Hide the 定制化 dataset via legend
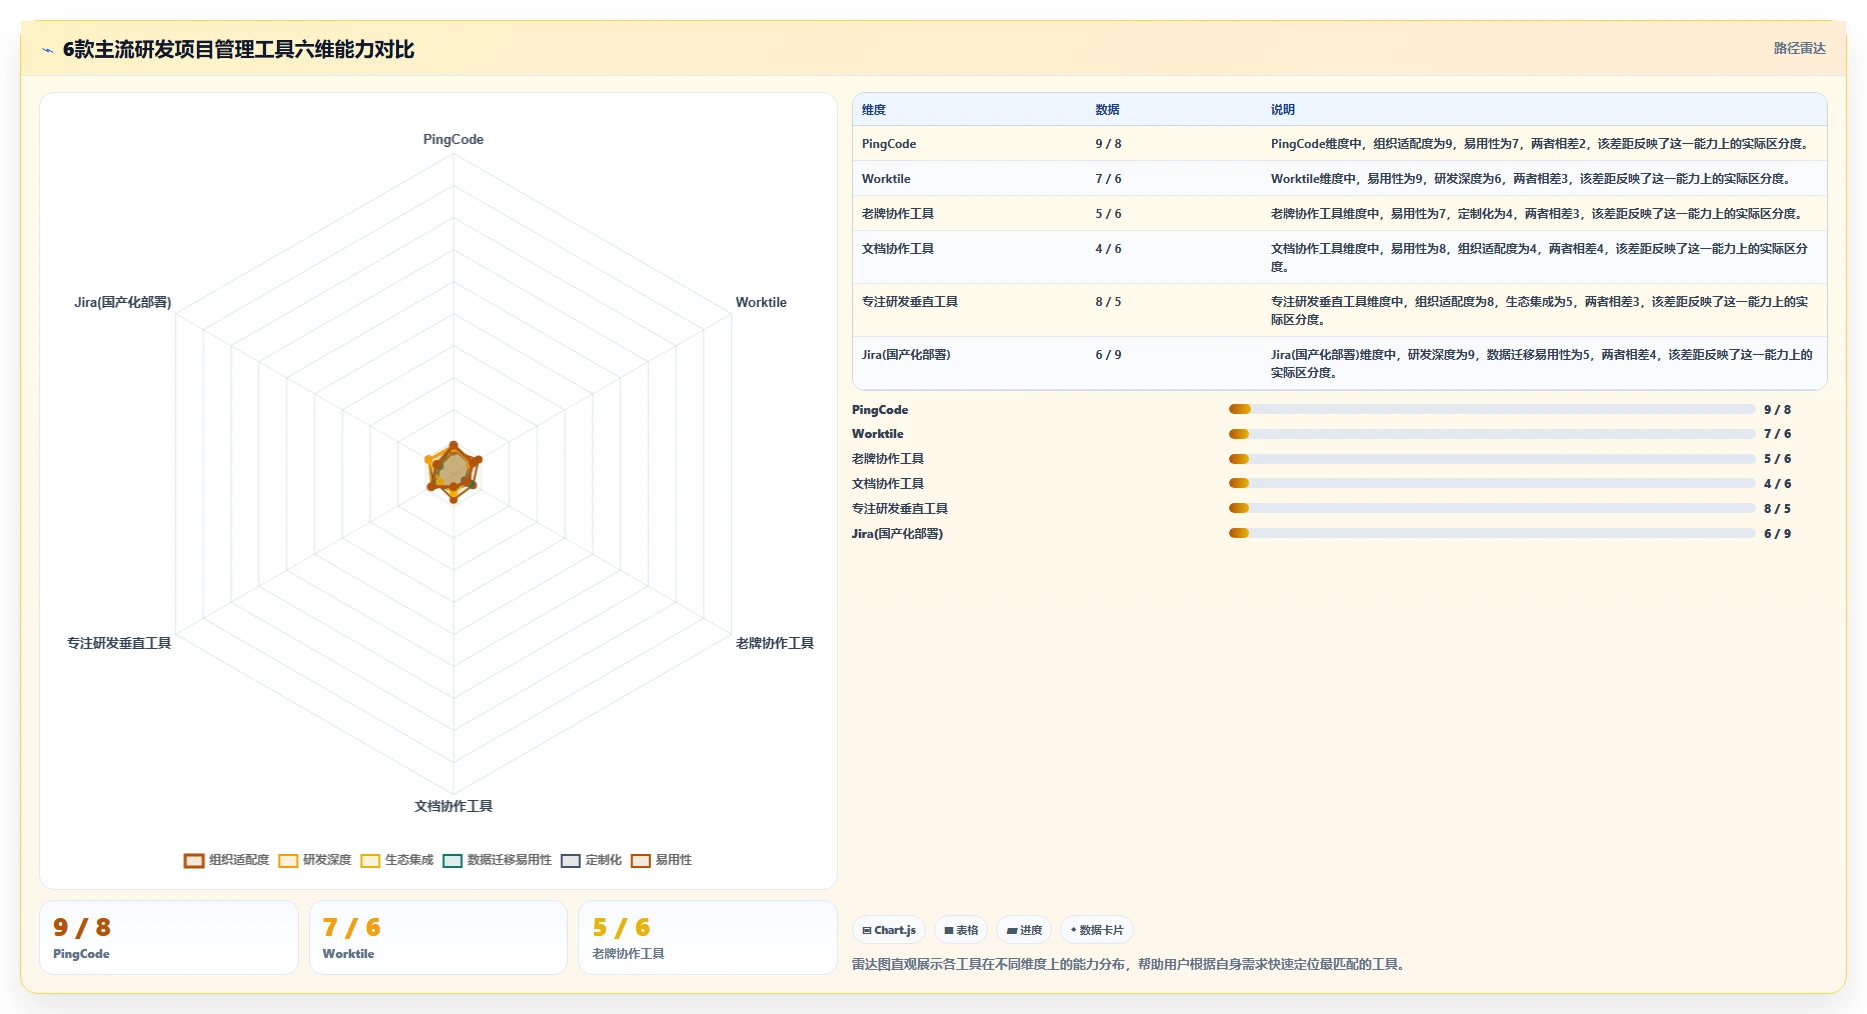The height and width of the screenshot is (1014, 1867). (591, 860)
